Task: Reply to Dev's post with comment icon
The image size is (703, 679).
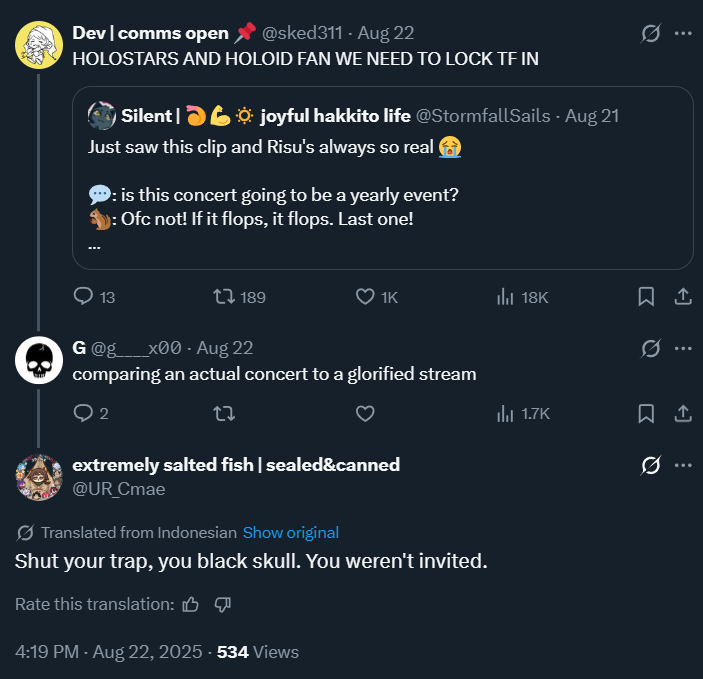Action: pyautogui.click(x=84, y=297)
